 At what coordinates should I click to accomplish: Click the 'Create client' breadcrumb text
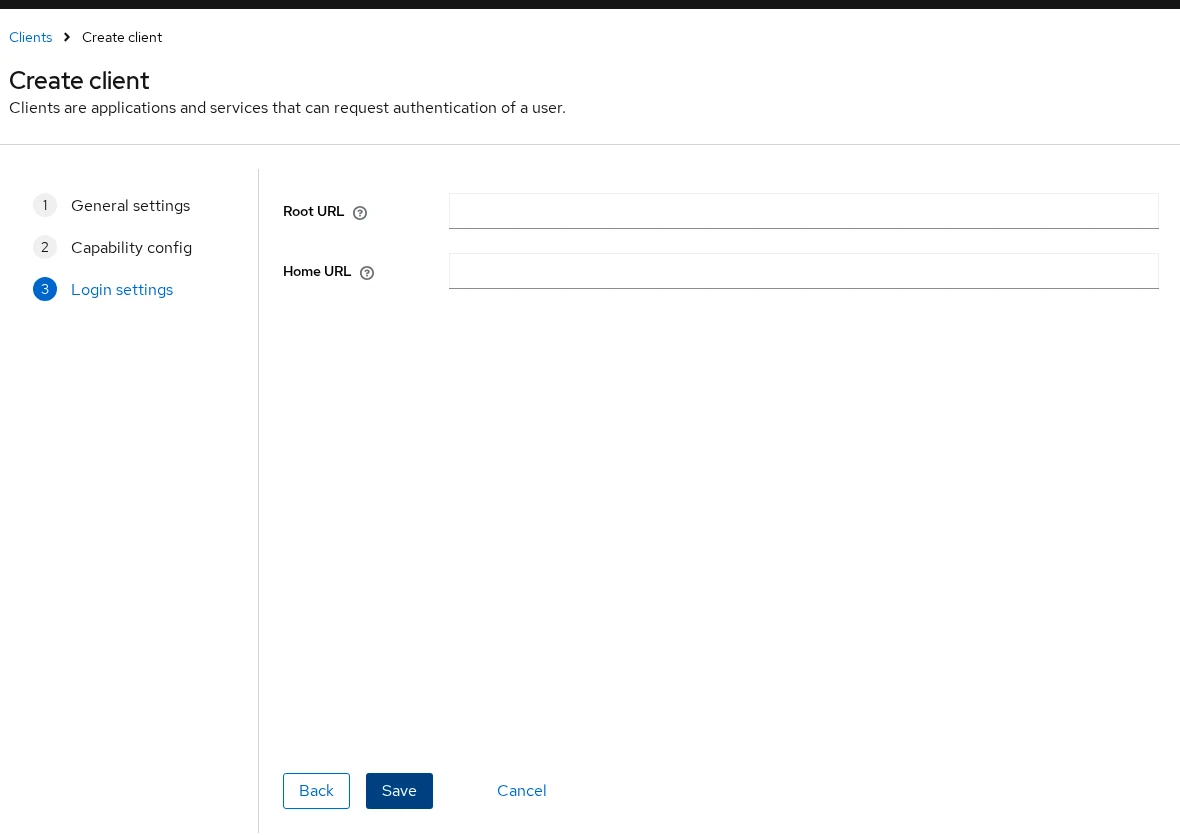pyautogui.click(x=122, y=38)
